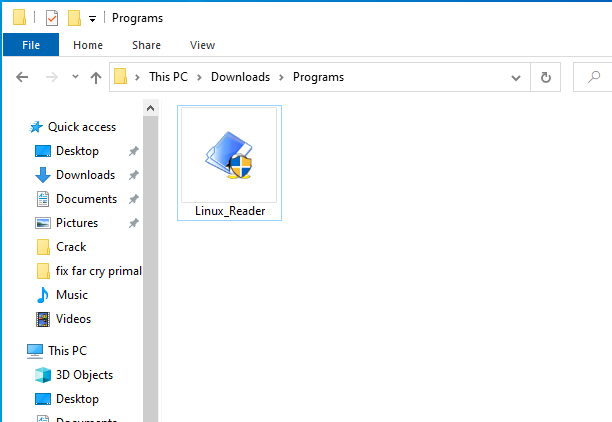Open pinned Desktop under Quick access

(77, 151)
